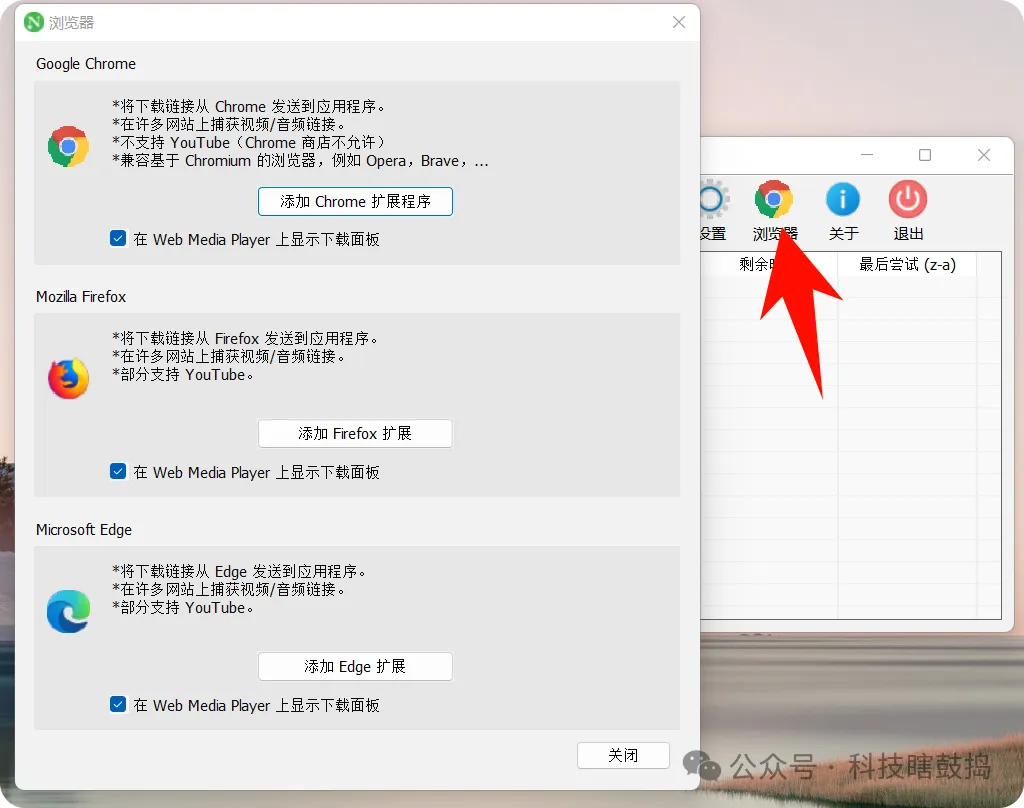This screenshot has height=808, width=1024.
Task: Click 添加 Chrome 扩展程序 button
Action: point(355,201)
